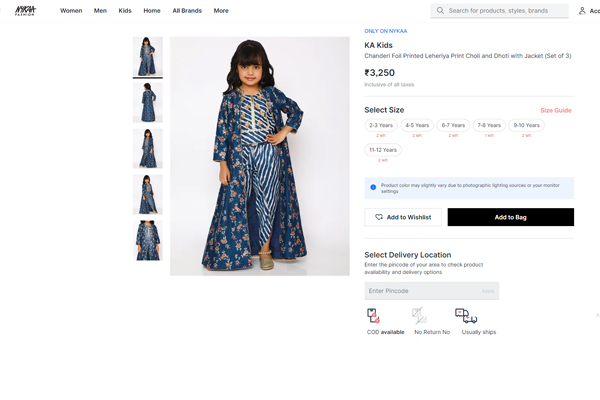The image size is (600, 400).
Task: Open the Kids category menu
Action: (125, 11)
